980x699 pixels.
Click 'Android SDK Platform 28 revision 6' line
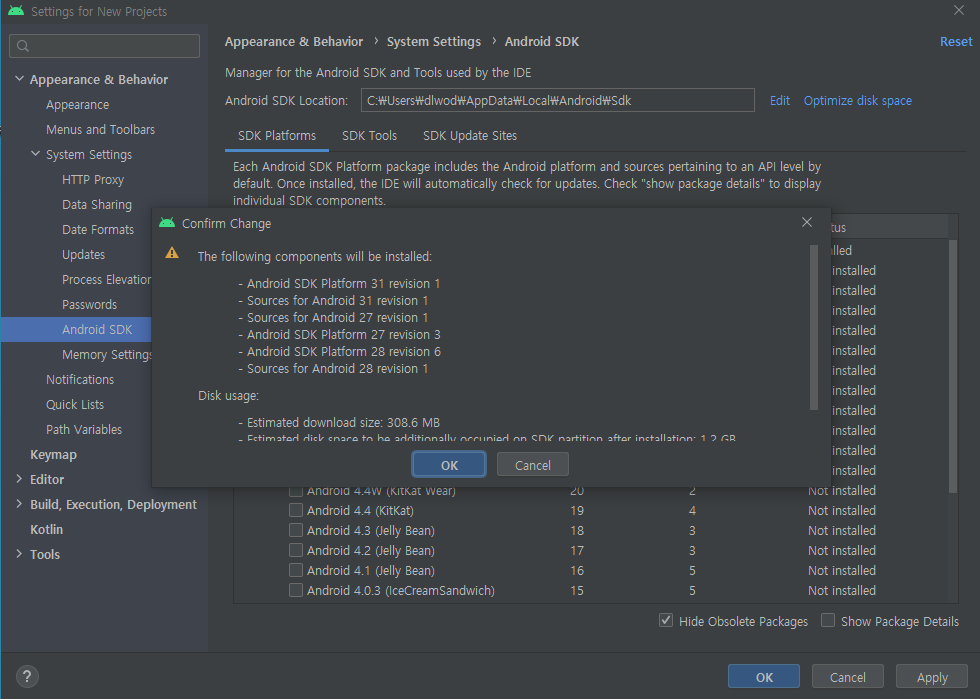tap(343, 351)
